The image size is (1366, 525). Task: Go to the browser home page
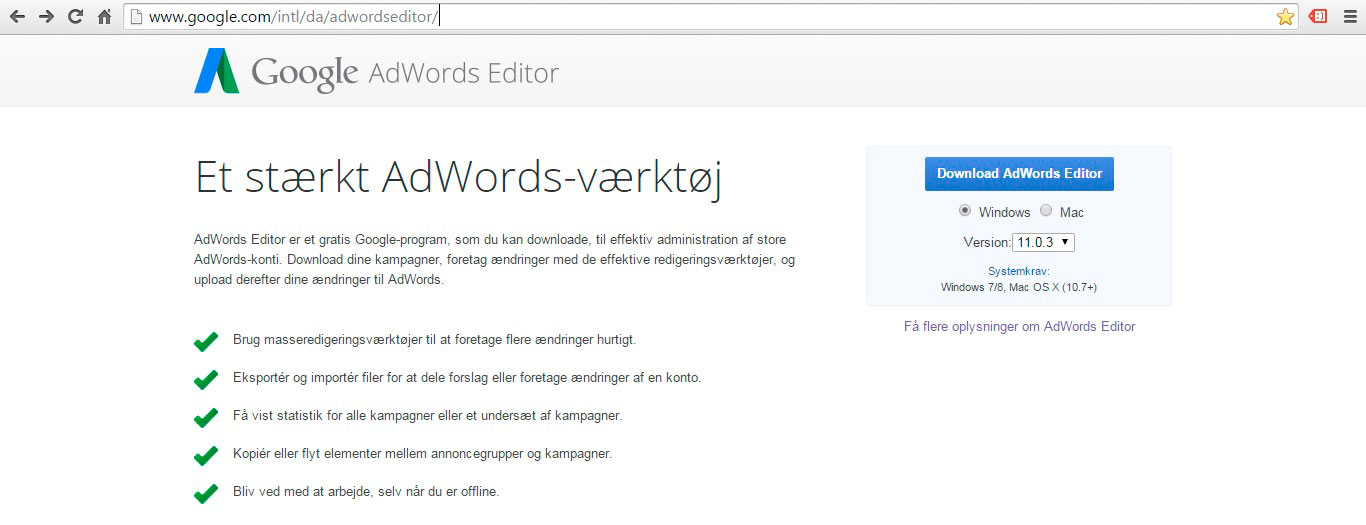pyautogui.click(x=104, y=17)
